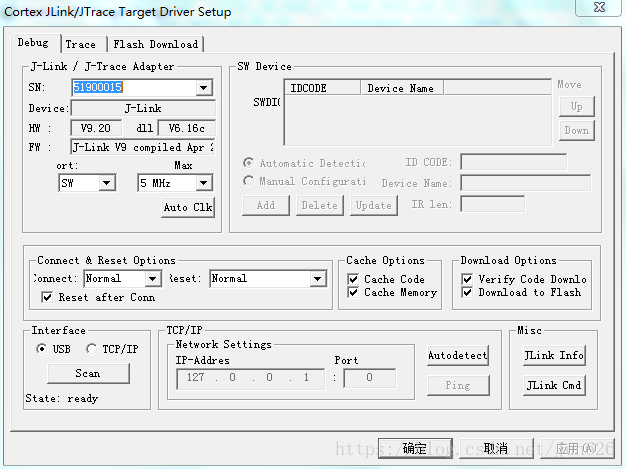Click the HW version V9.20 field
Screen dimensions: 626x469
(96, 128)
